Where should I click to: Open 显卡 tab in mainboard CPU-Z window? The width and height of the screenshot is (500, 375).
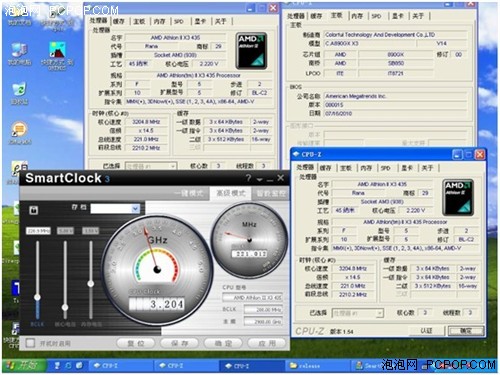(x=397, y=16)
